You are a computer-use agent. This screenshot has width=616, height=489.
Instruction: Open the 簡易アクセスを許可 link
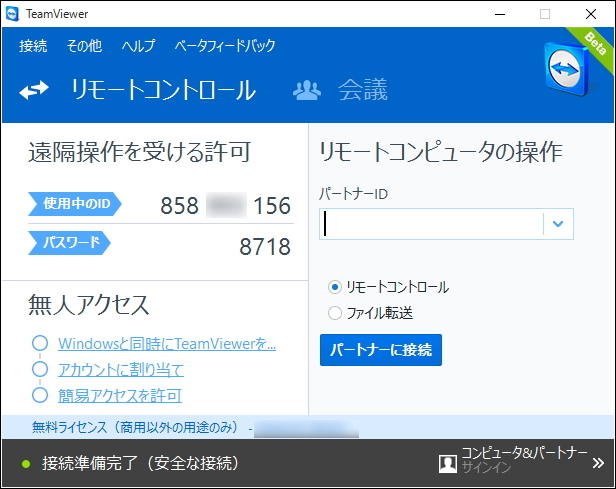tap(120, 396)
